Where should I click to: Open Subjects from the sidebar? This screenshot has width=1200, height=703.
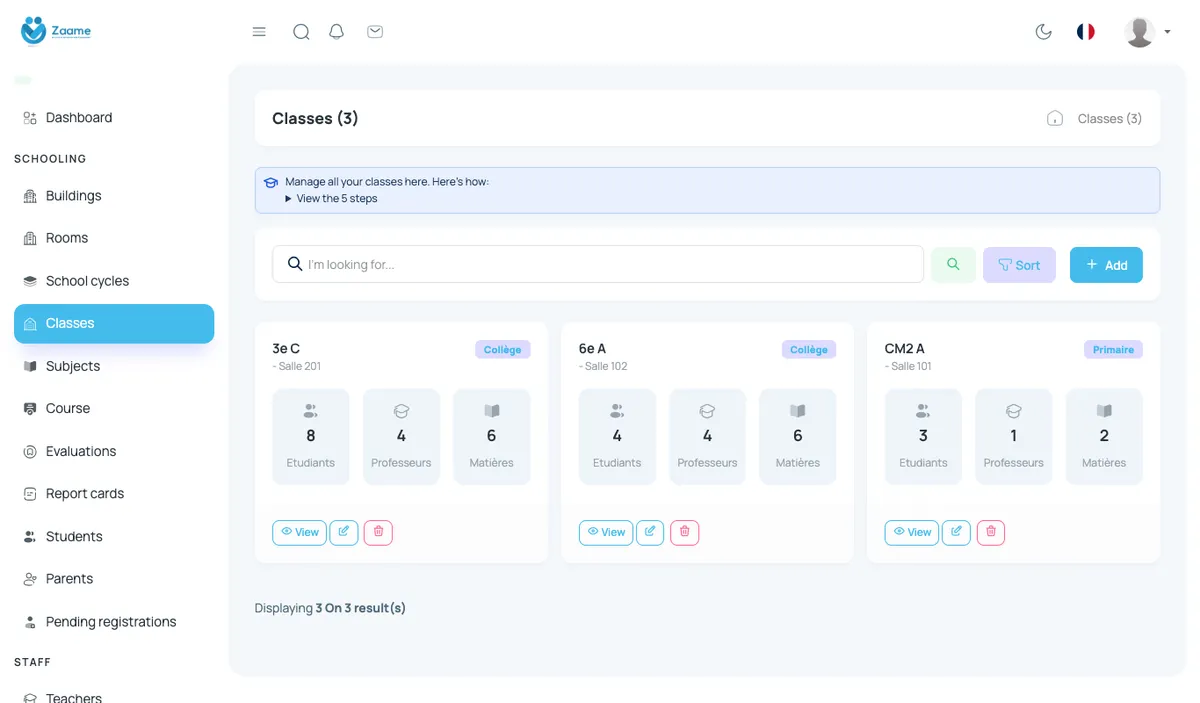click(114, 366)
